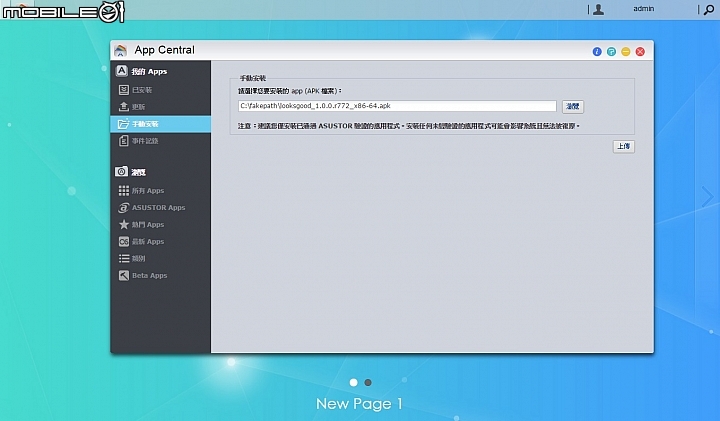Close App Central with the red button

[x=640, y=51]
